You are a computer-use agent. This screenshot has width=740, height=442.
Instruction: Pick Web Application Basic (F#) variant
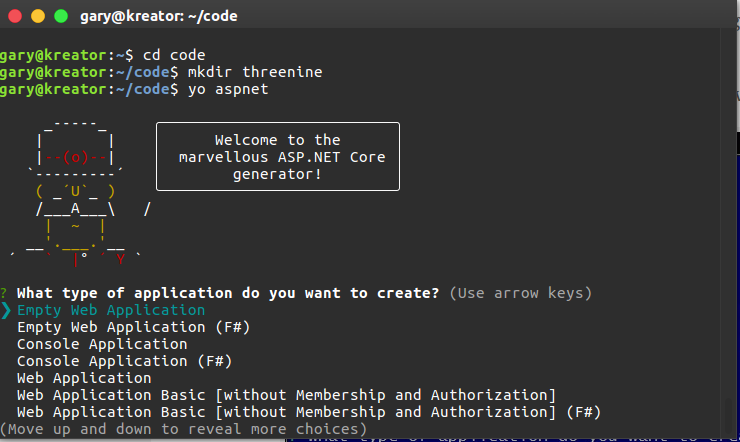tap(309, 412)
